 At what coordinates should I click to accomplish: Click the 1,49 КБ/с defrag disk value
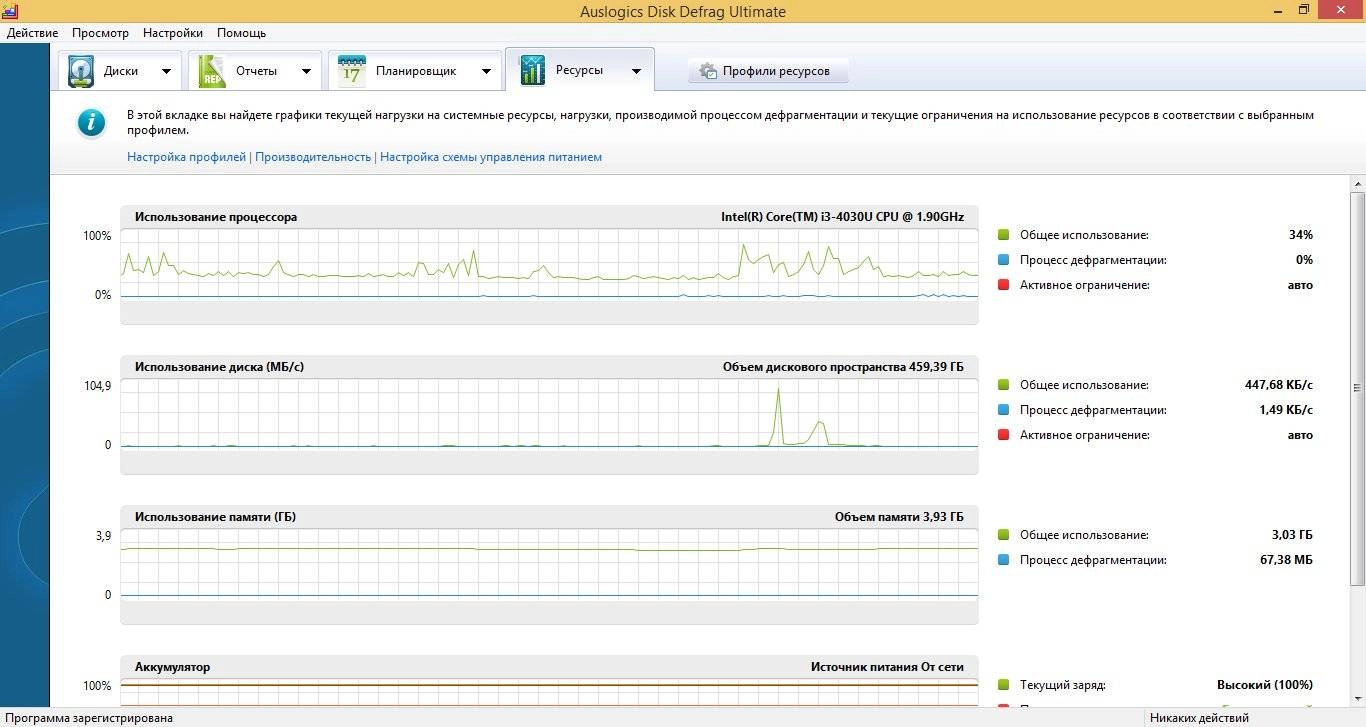pyautogui.click(x=1285, y=410)
